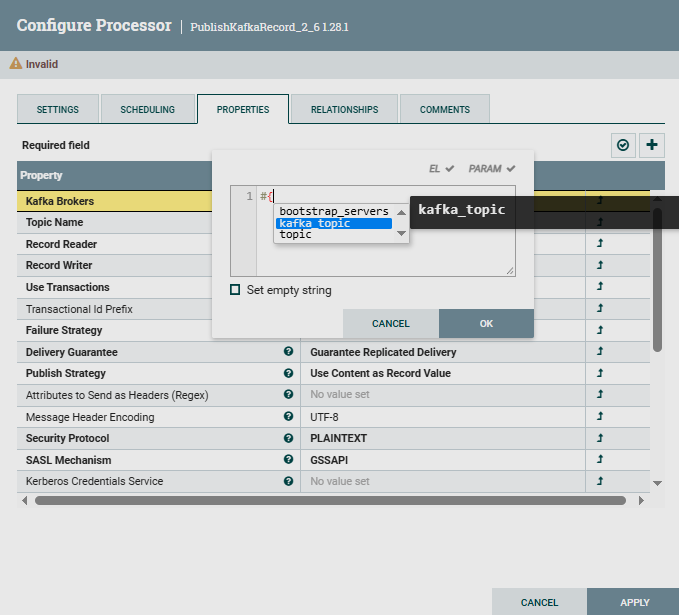Select kafka_topic from autocomplete list
The height and width of the screenshot is (615, 679).
[334, 223]
